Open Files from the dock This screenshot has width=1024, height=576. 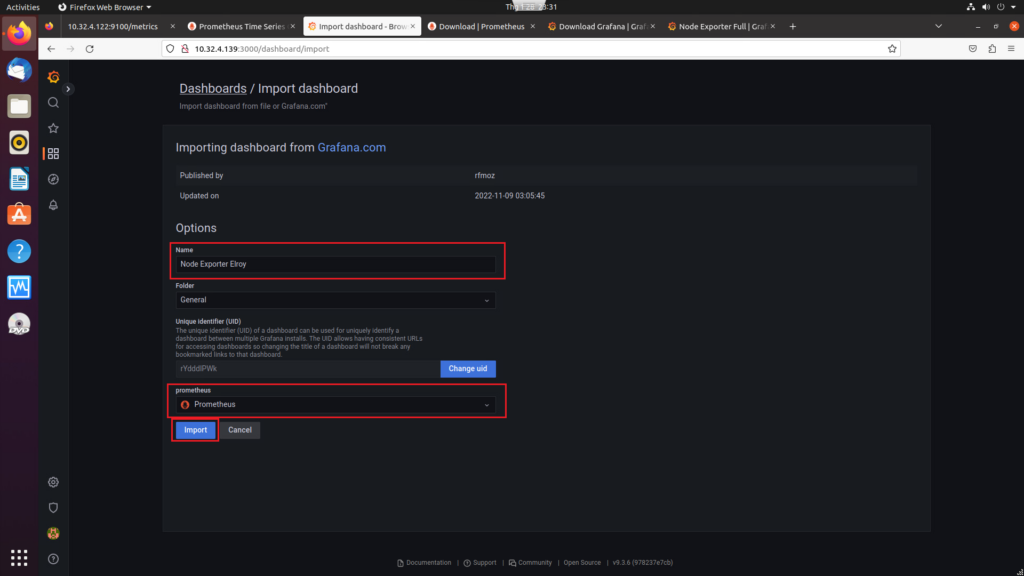coord(19,106)
